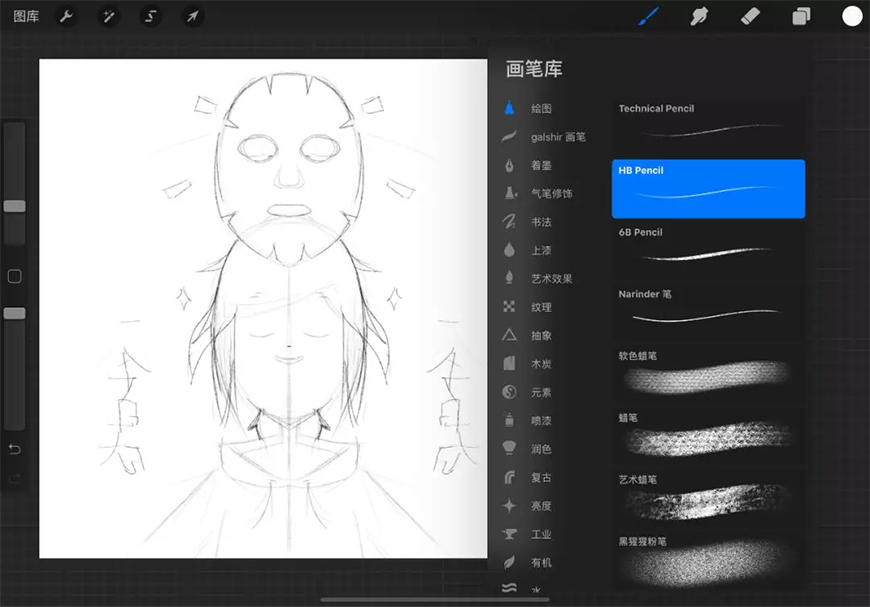Image resolution: width=870 pixels, height=607 pixels.
Task: Select the 绘图 brush category
Action: tap(541, 108)
